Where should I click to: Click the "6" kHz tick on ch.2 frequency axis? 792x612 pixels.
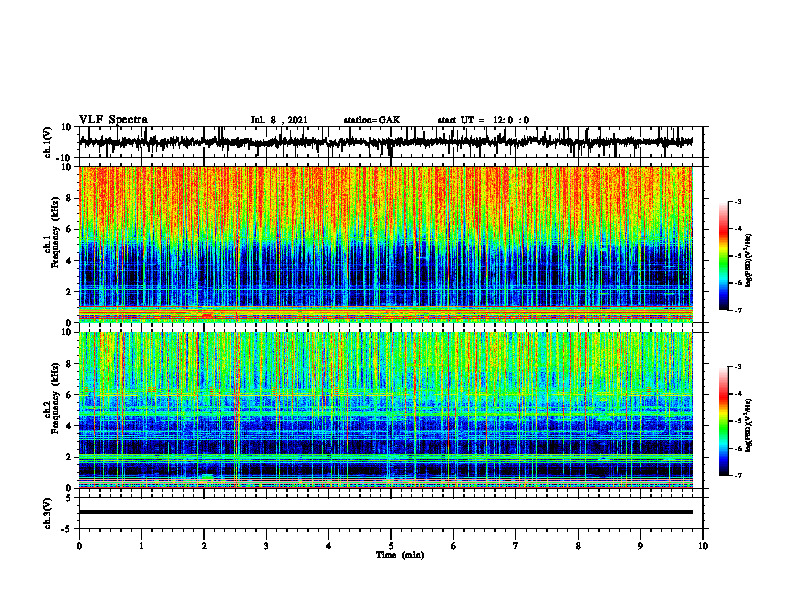point(70,395)
